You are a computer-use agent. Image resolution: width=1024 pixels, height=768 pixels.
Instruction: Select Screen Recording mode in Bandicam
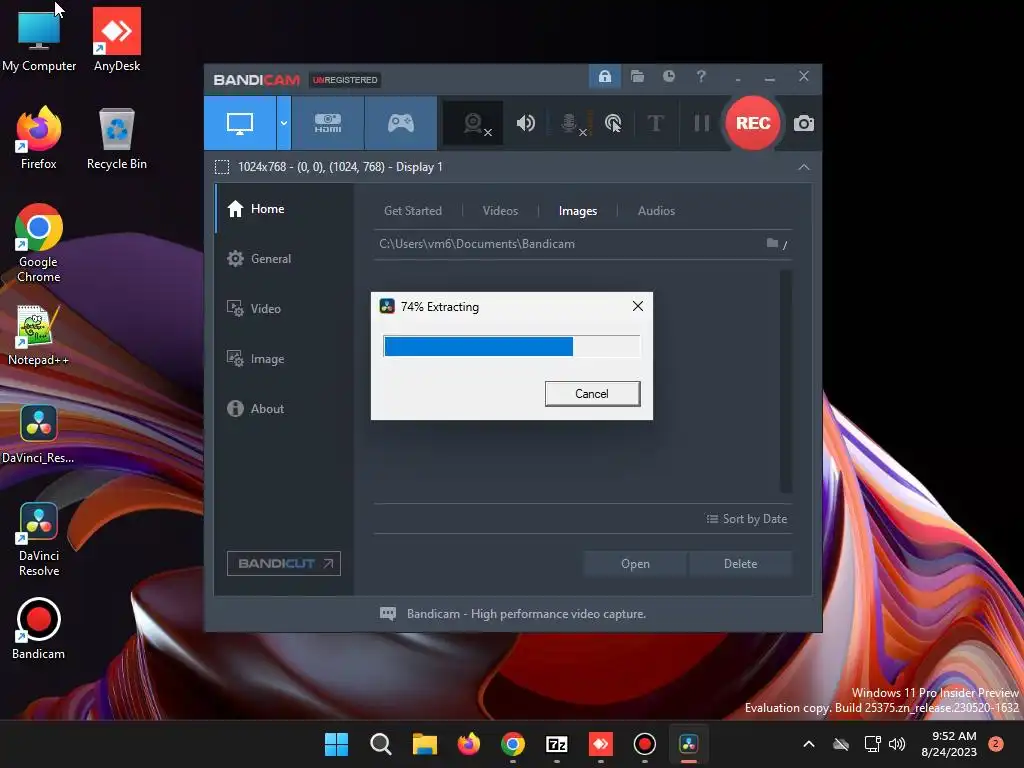tap(240, 123)
